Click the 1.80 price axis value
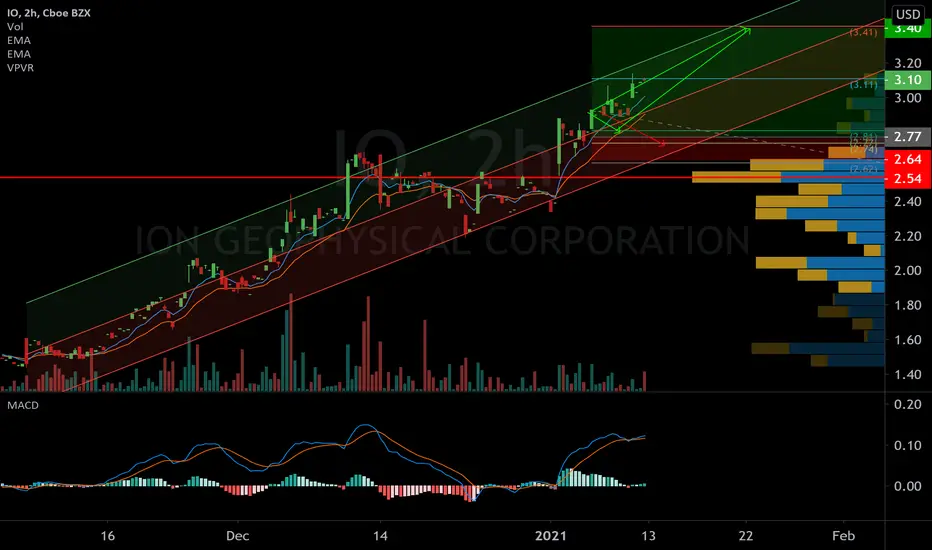 (908, 305)
